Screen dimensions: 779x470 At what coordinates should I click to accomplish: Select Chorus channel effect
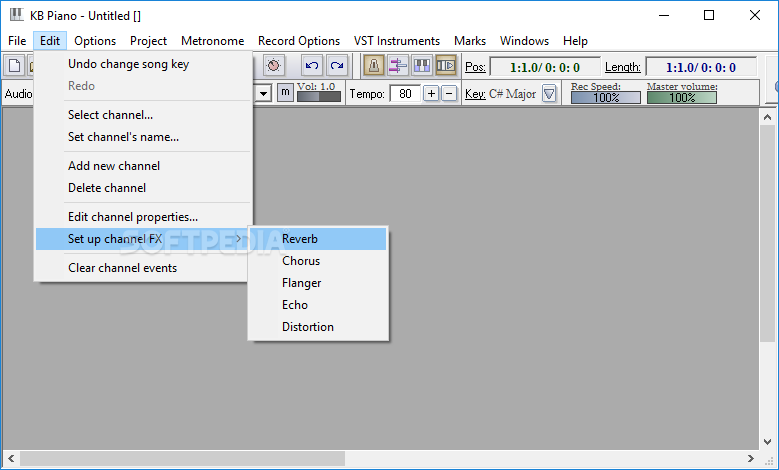coord(318,261)
